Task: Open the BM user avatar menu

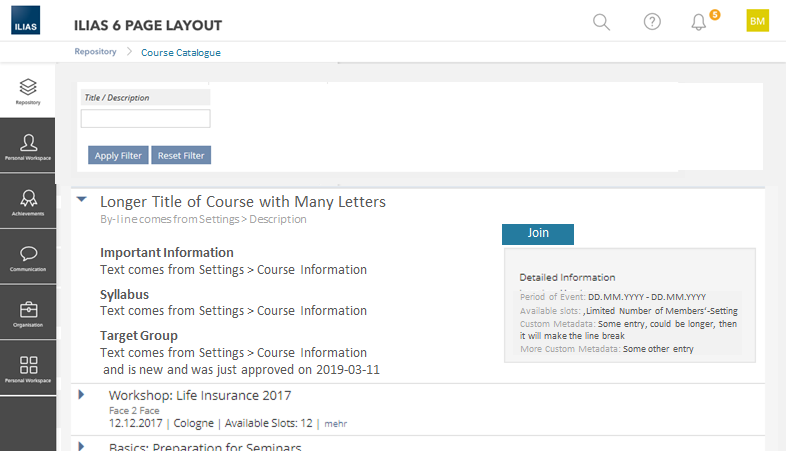Action: [757, 22]
